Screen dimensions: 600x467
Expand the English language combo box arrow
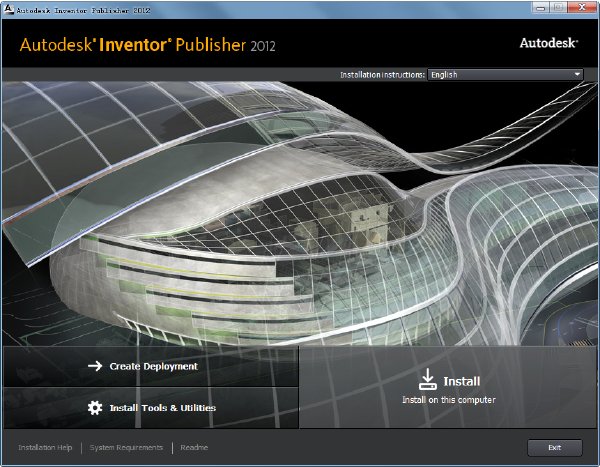pos(577,75)
